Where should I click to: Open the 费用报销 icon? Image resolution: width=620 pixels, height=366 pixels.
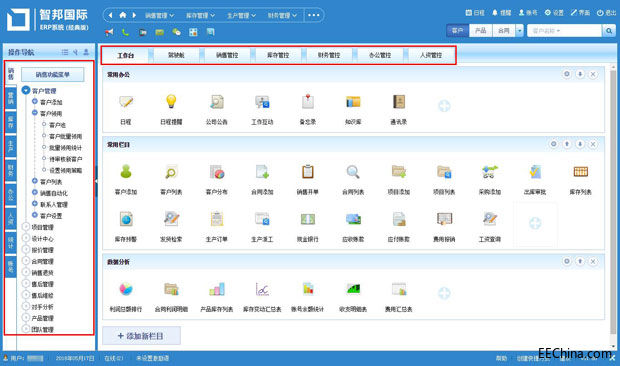[444, 219]
